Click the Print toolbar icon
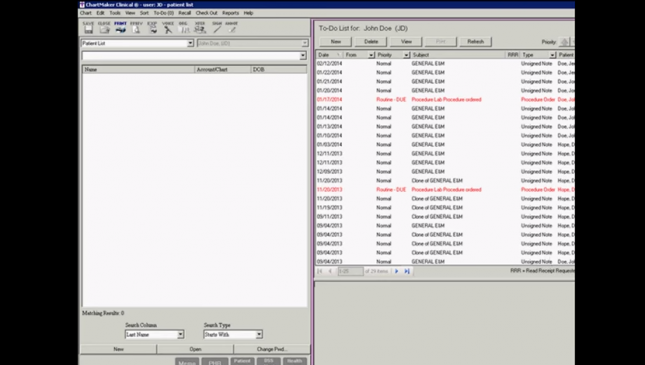This screenshot has height=365, width=645. coord(120,28)
